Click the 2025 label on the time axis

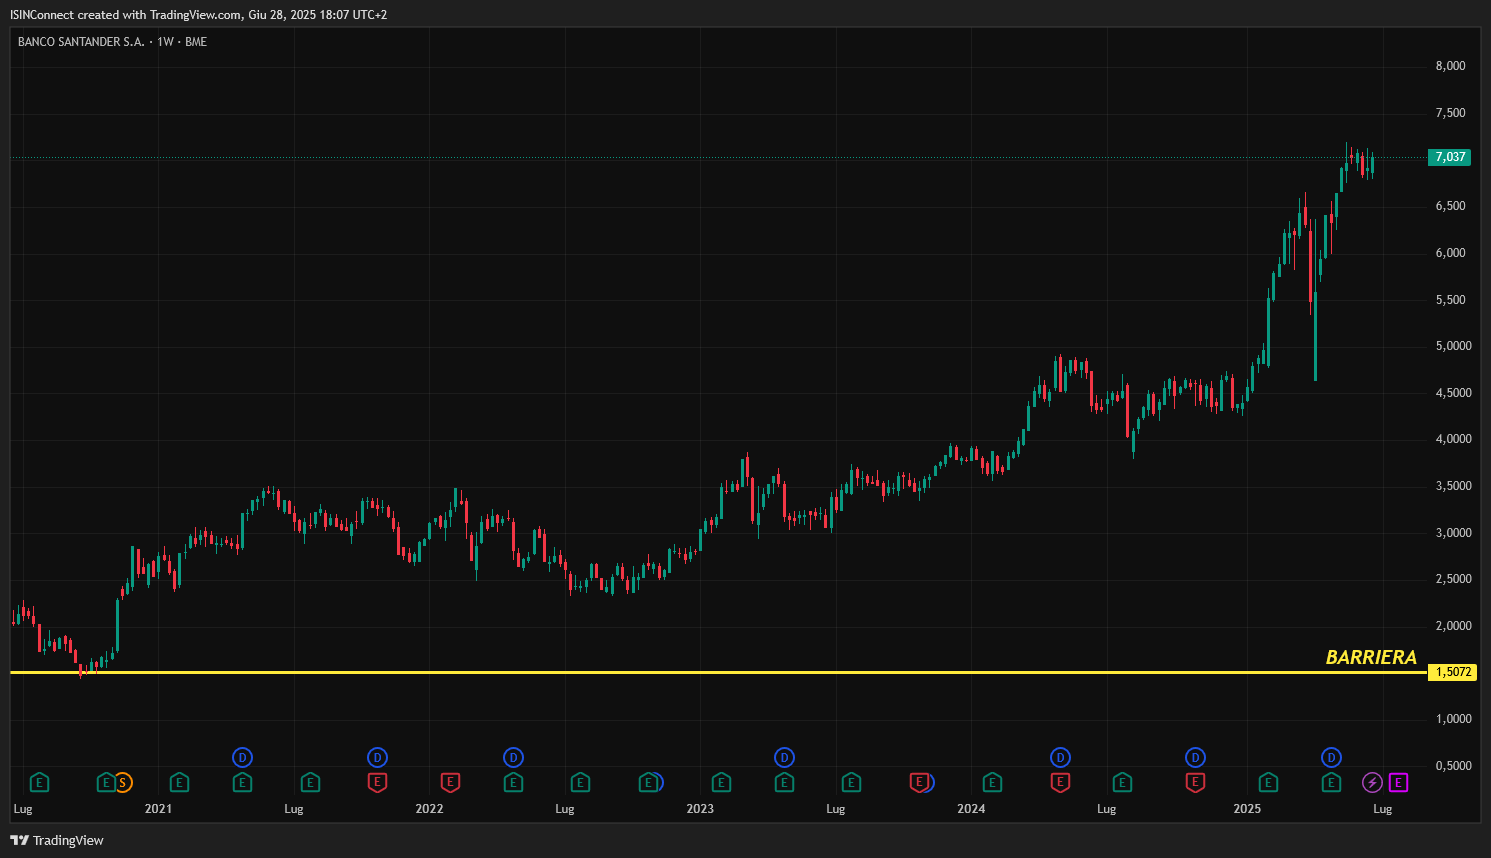pyautogui.click(x=1247, y=809)
